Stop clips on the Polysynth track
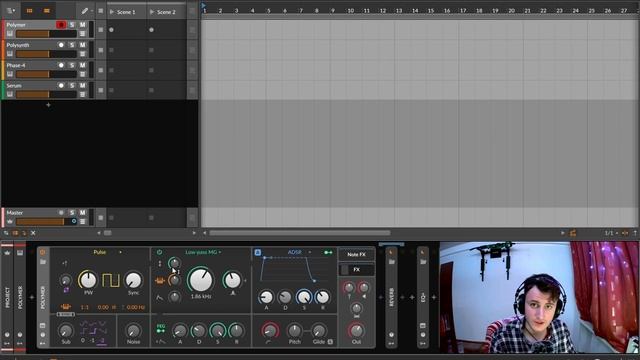The image size is (640, 360). pos(101,50)
